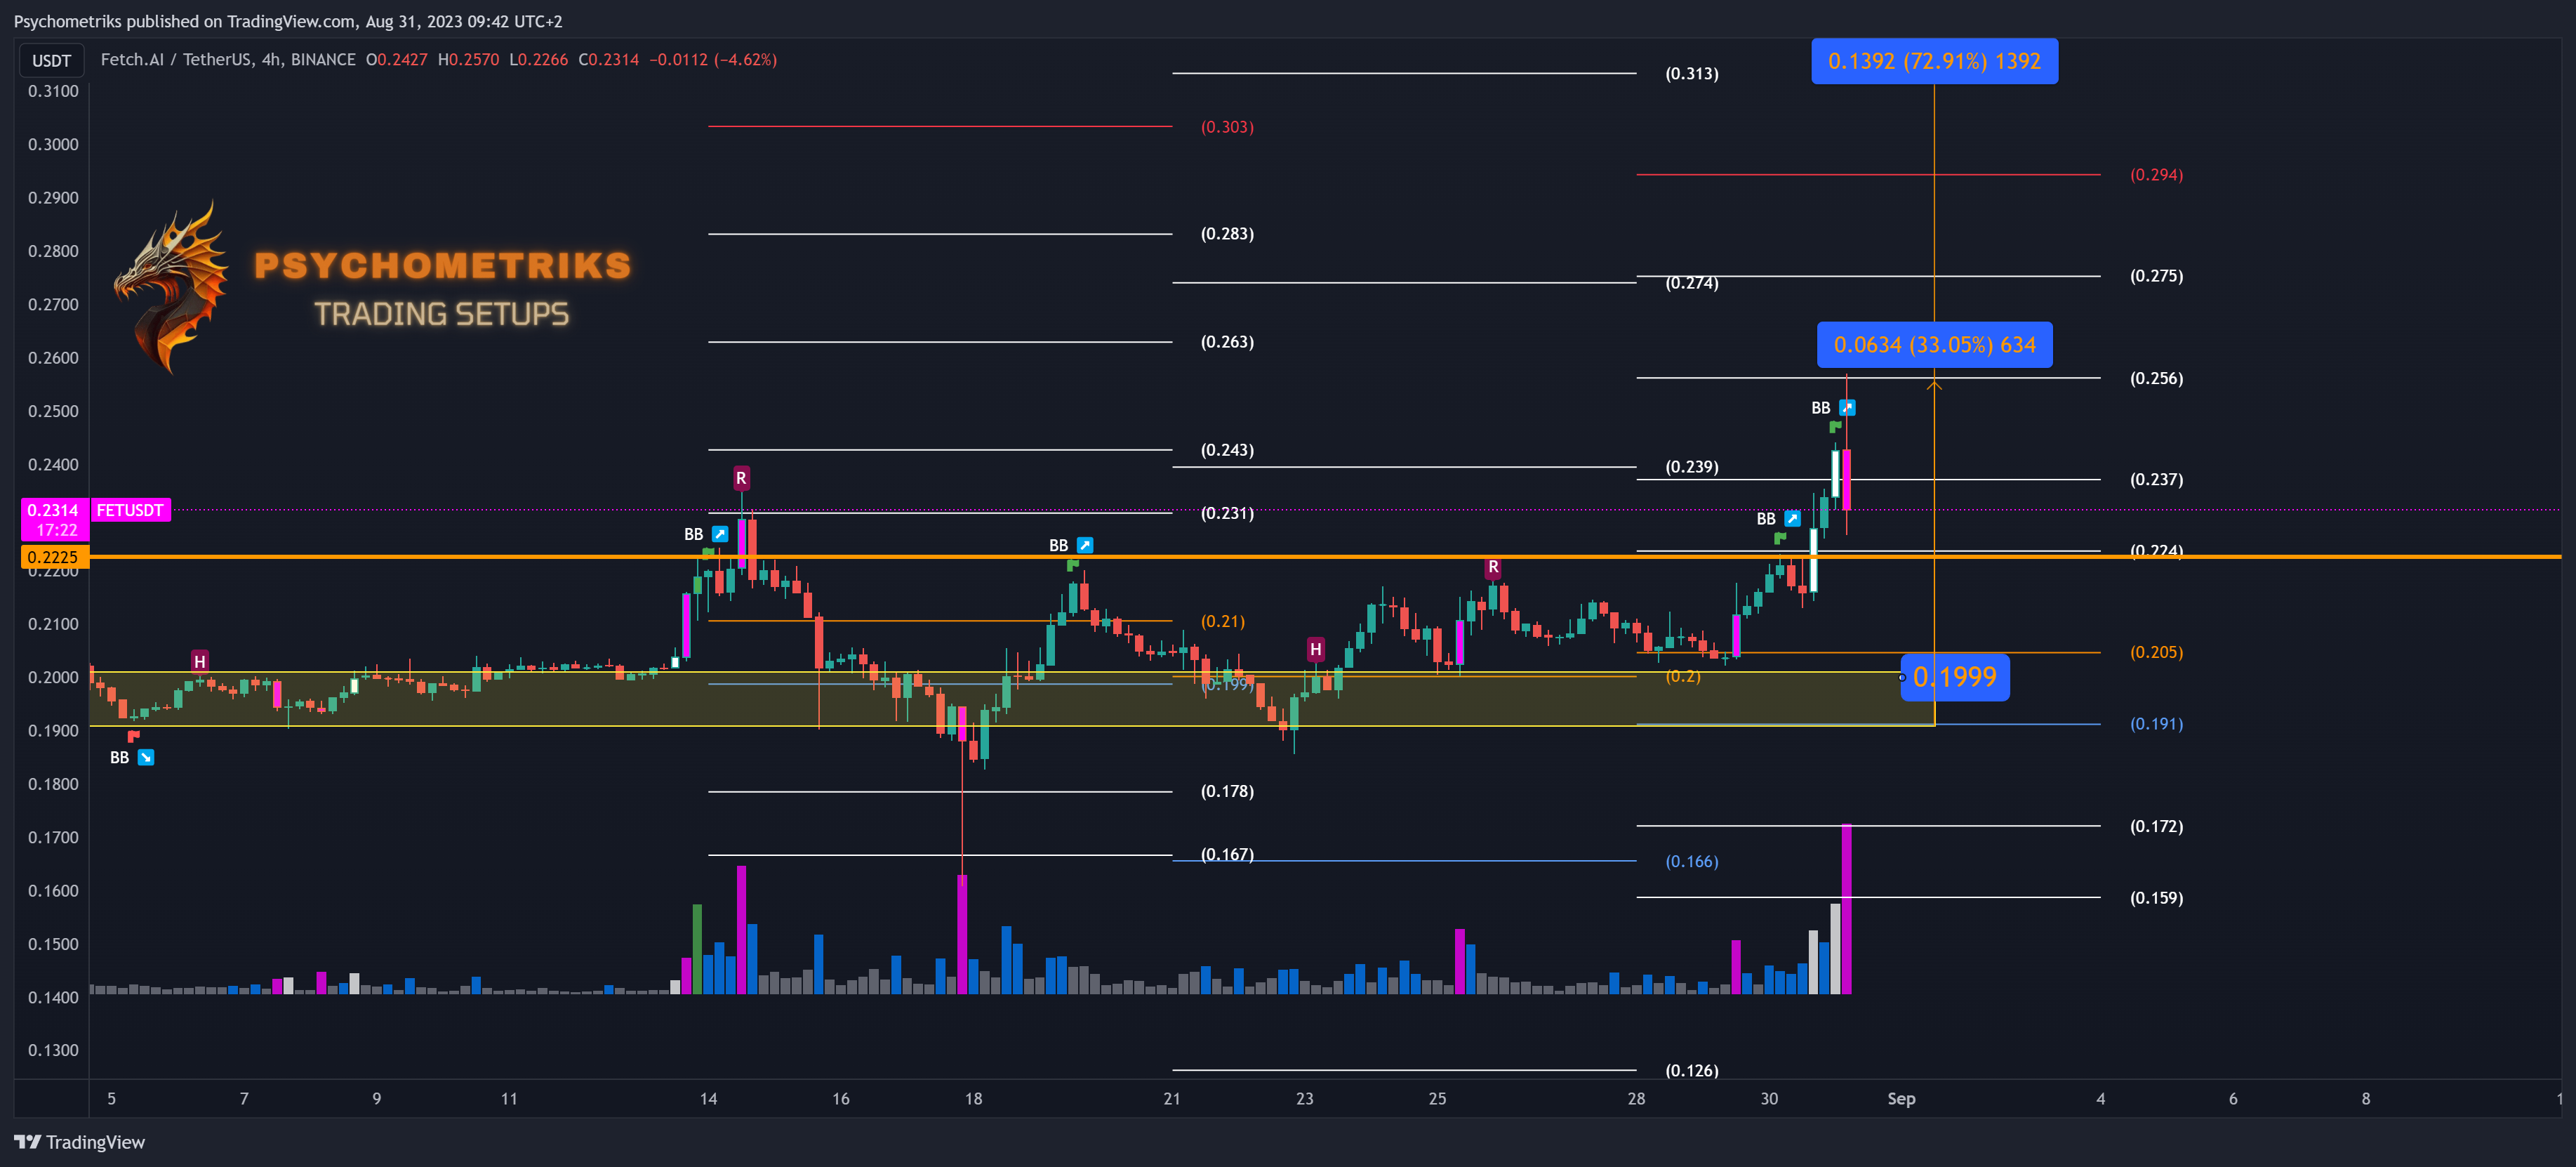Click the orange 0.2225 price axis label

pyautogui.click(x=55, y=557)
